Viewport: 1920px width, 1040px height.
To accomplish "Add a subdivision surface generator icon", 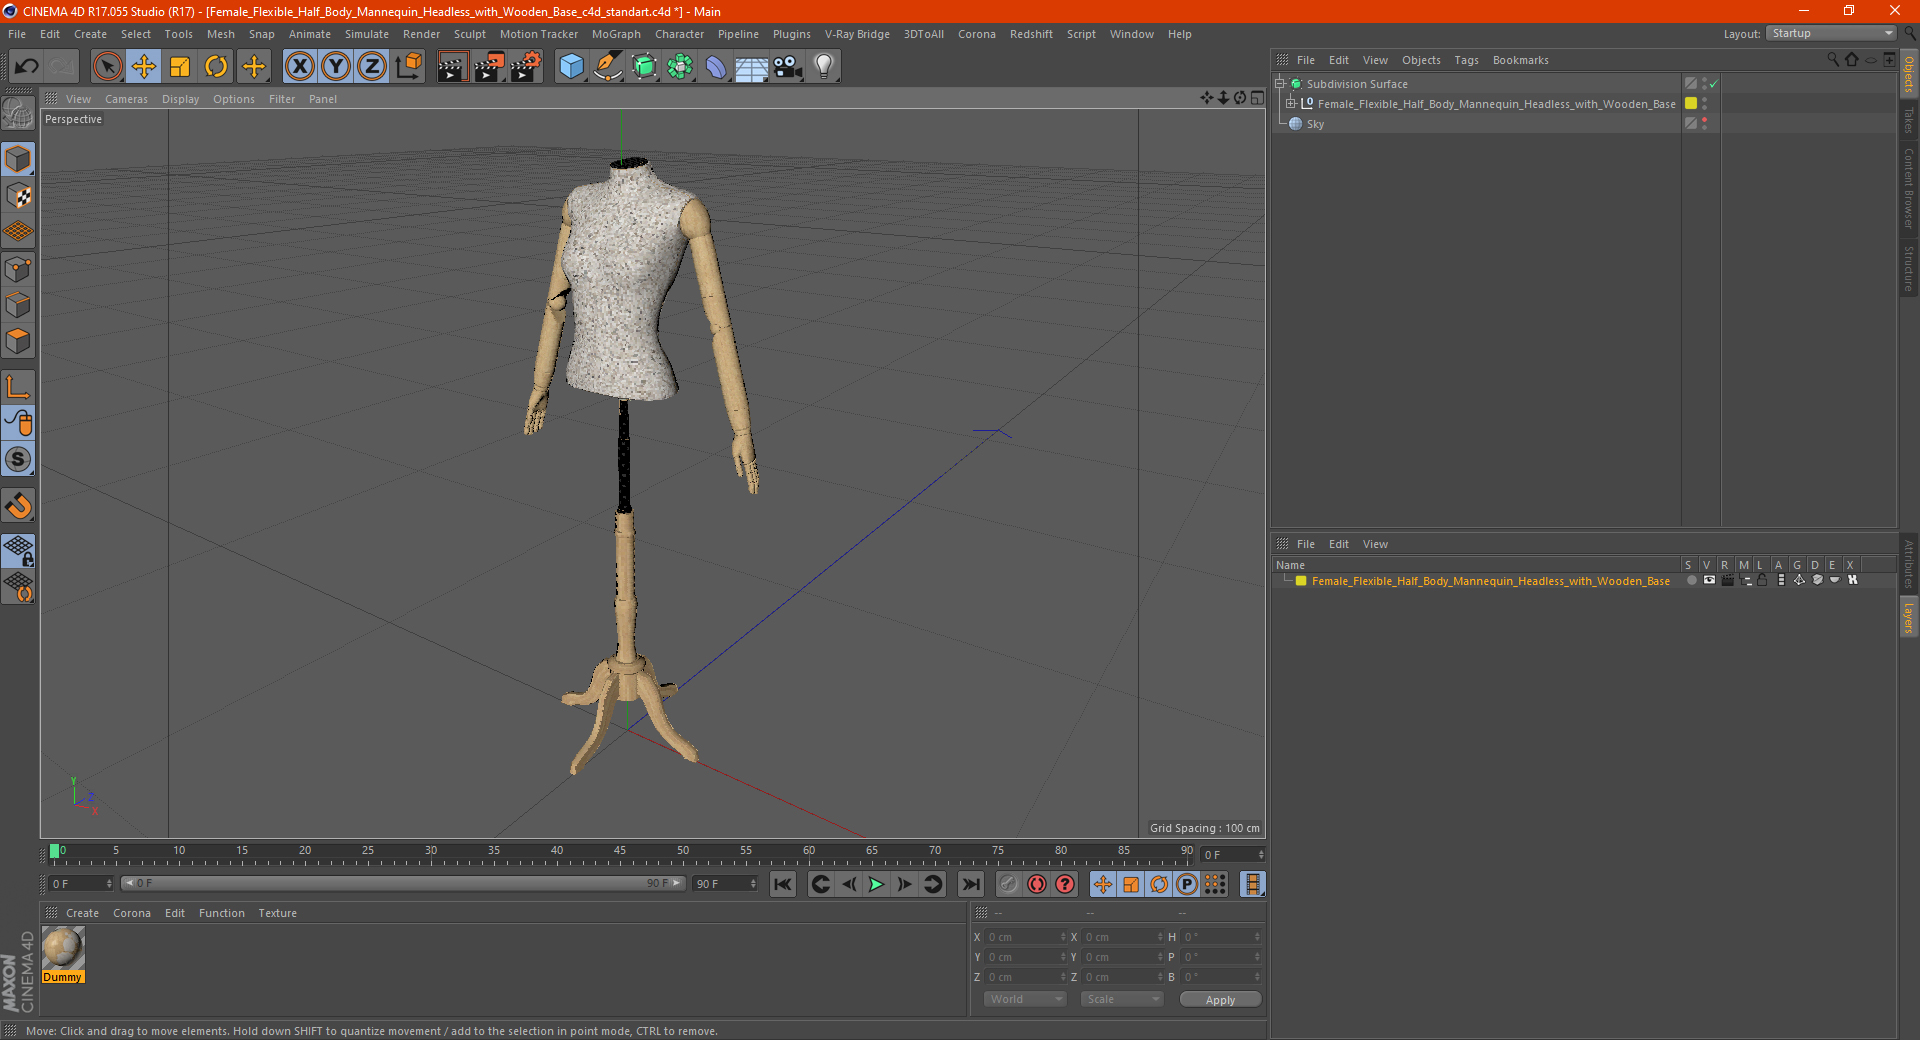I will [644, 67].
